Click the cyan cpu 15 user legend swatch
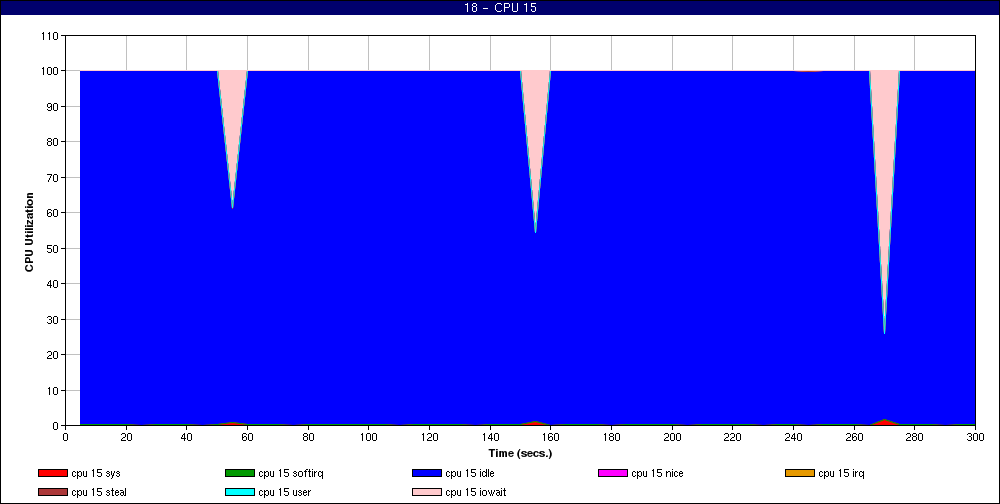 click(240, 493)
